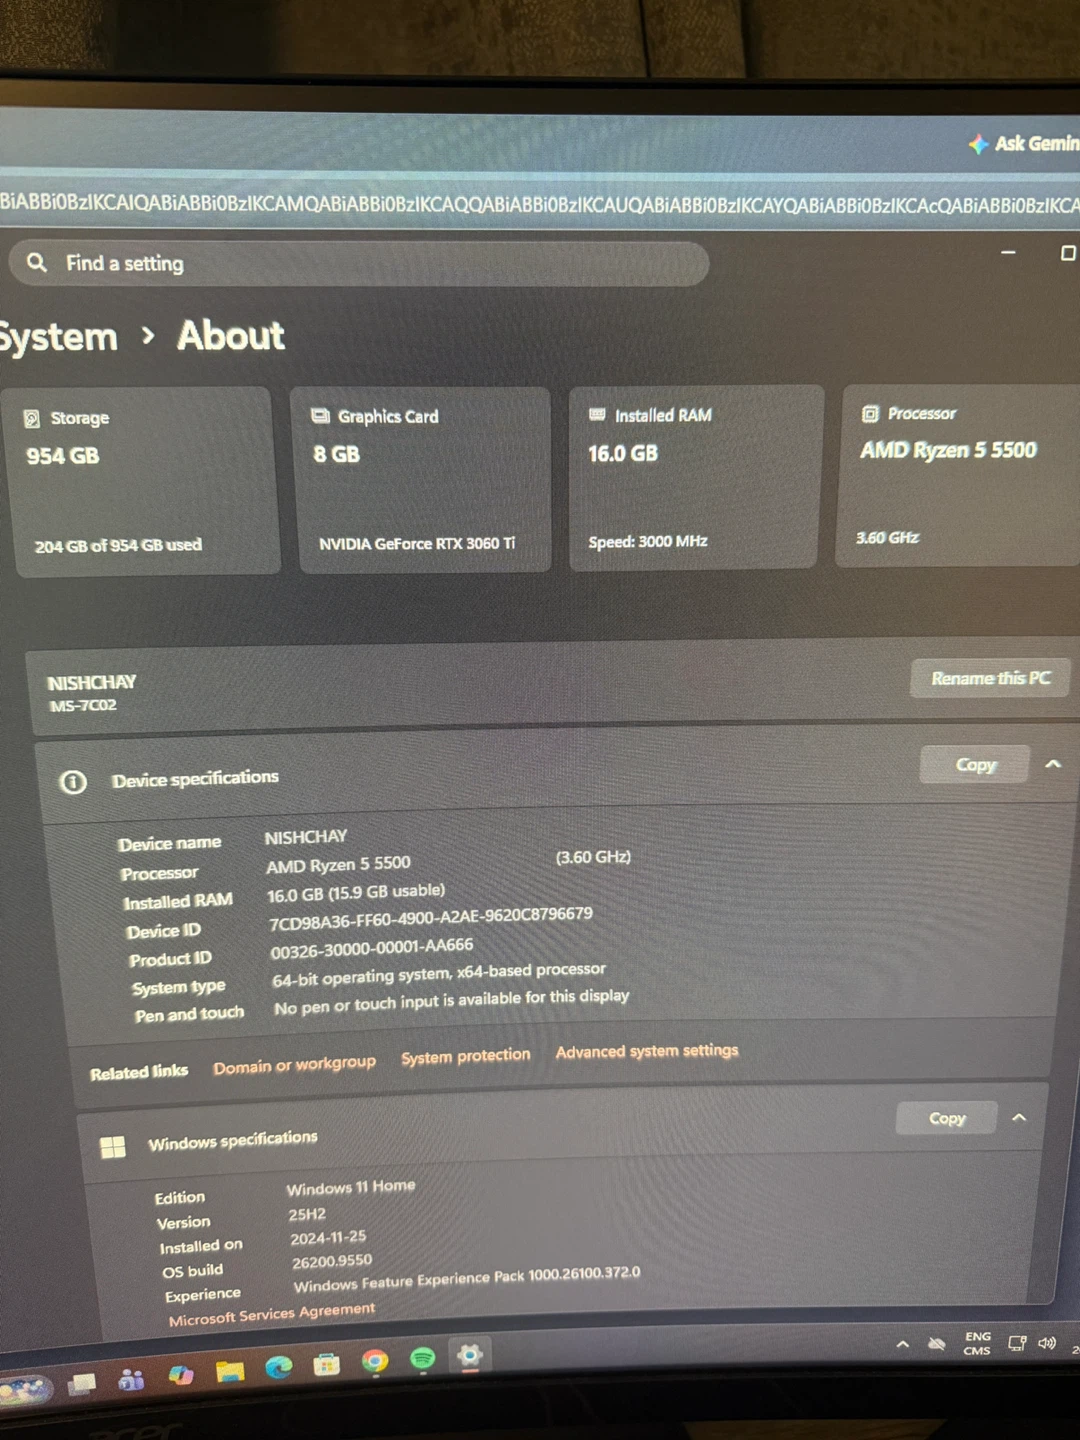Viewport: 1080px width, 1440px height.
Task: Open Task View from the taskbar
Action: pyautogui.click(x=82, y=1383)
